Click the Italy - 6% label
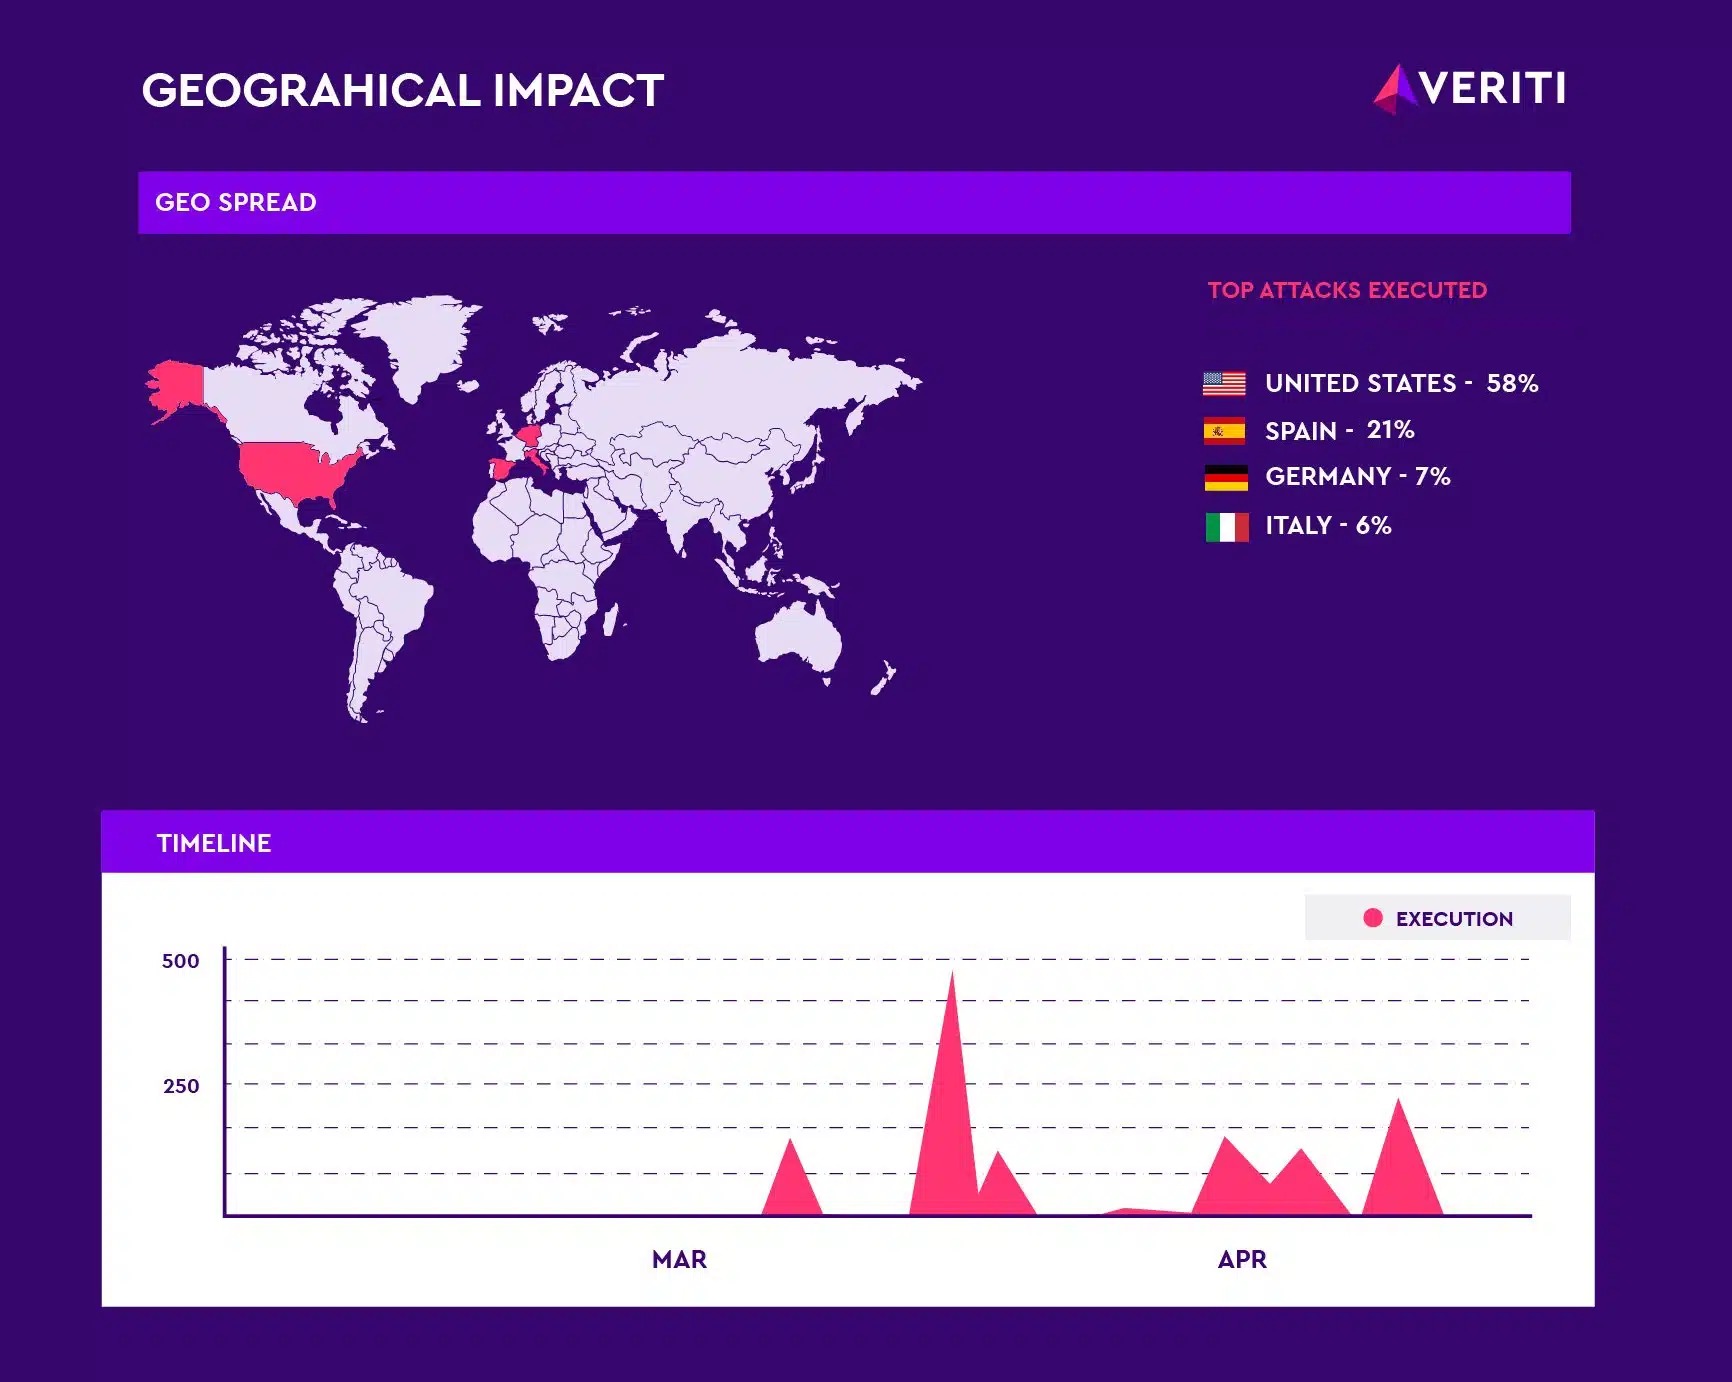 [x=1328, y=526]
